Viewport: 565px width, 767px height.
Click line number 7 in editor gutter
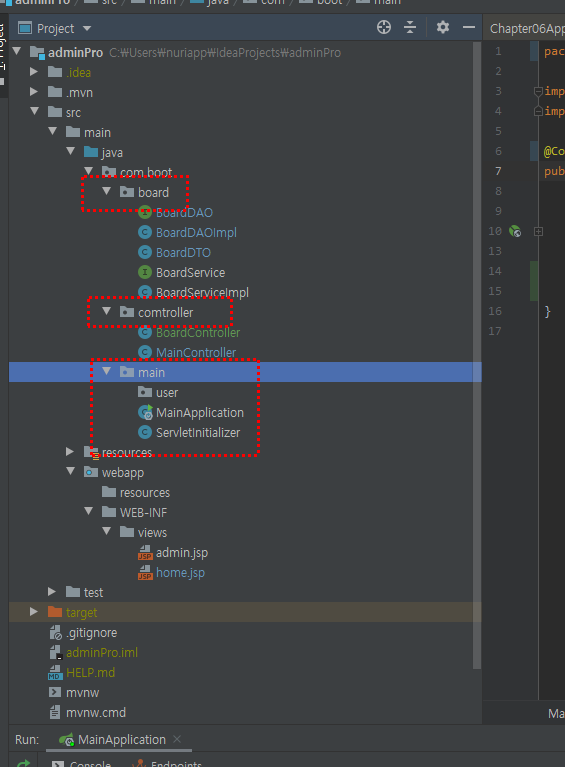point(498,171)
